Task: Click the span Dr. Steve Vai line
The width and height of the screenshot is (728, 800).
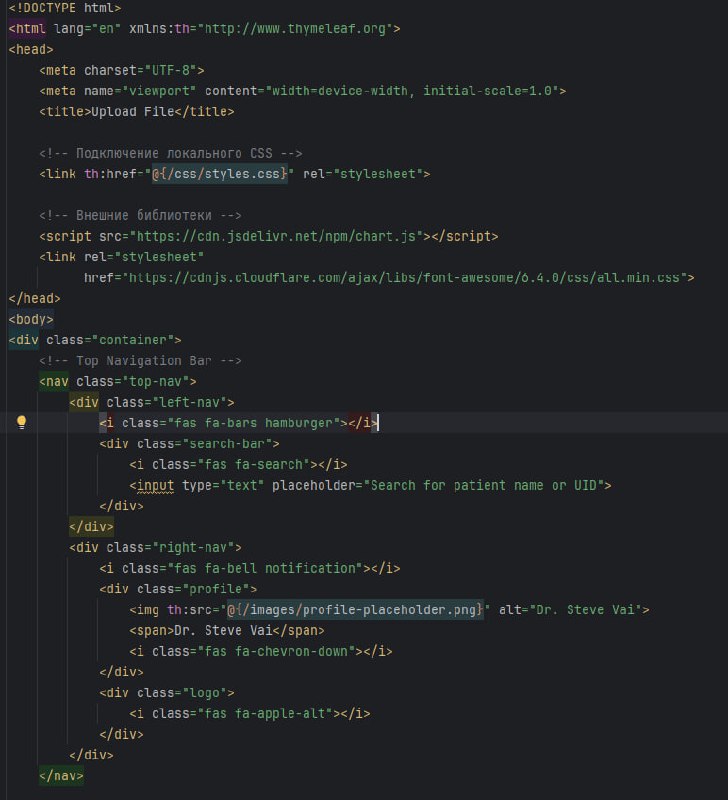Action: [x=227, y=631]
